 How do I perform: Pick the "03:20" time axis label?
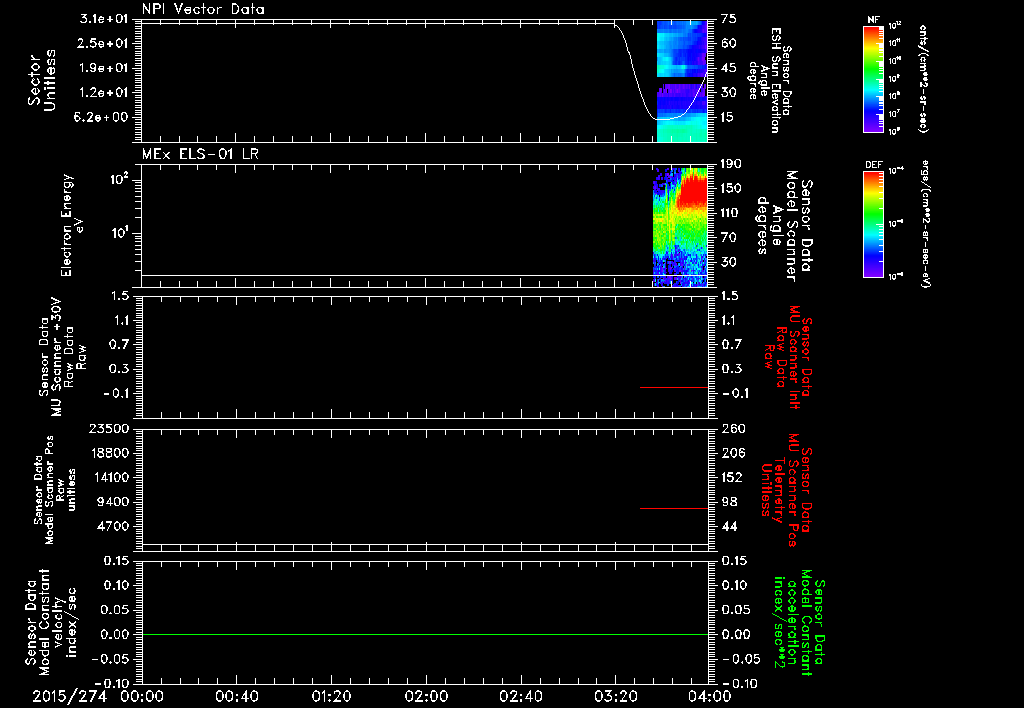(615, 696)
